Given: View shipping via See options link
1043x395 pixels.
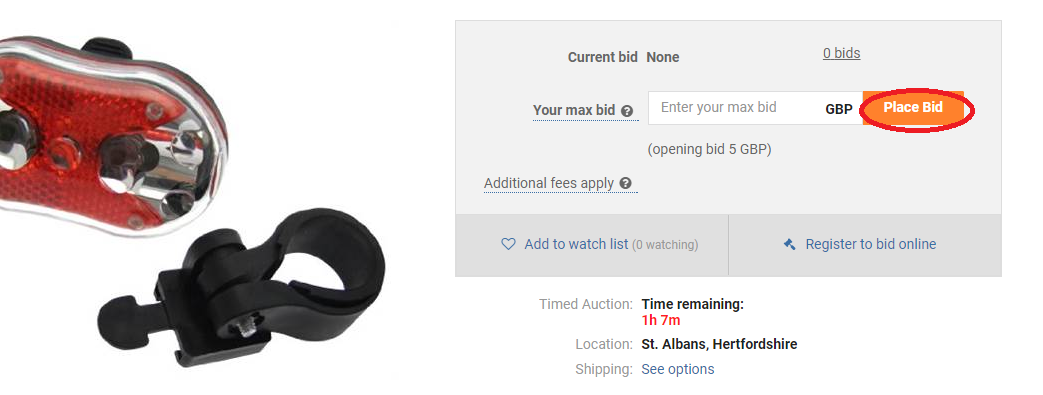Looking at the screenshot, I should pos(678,369).
